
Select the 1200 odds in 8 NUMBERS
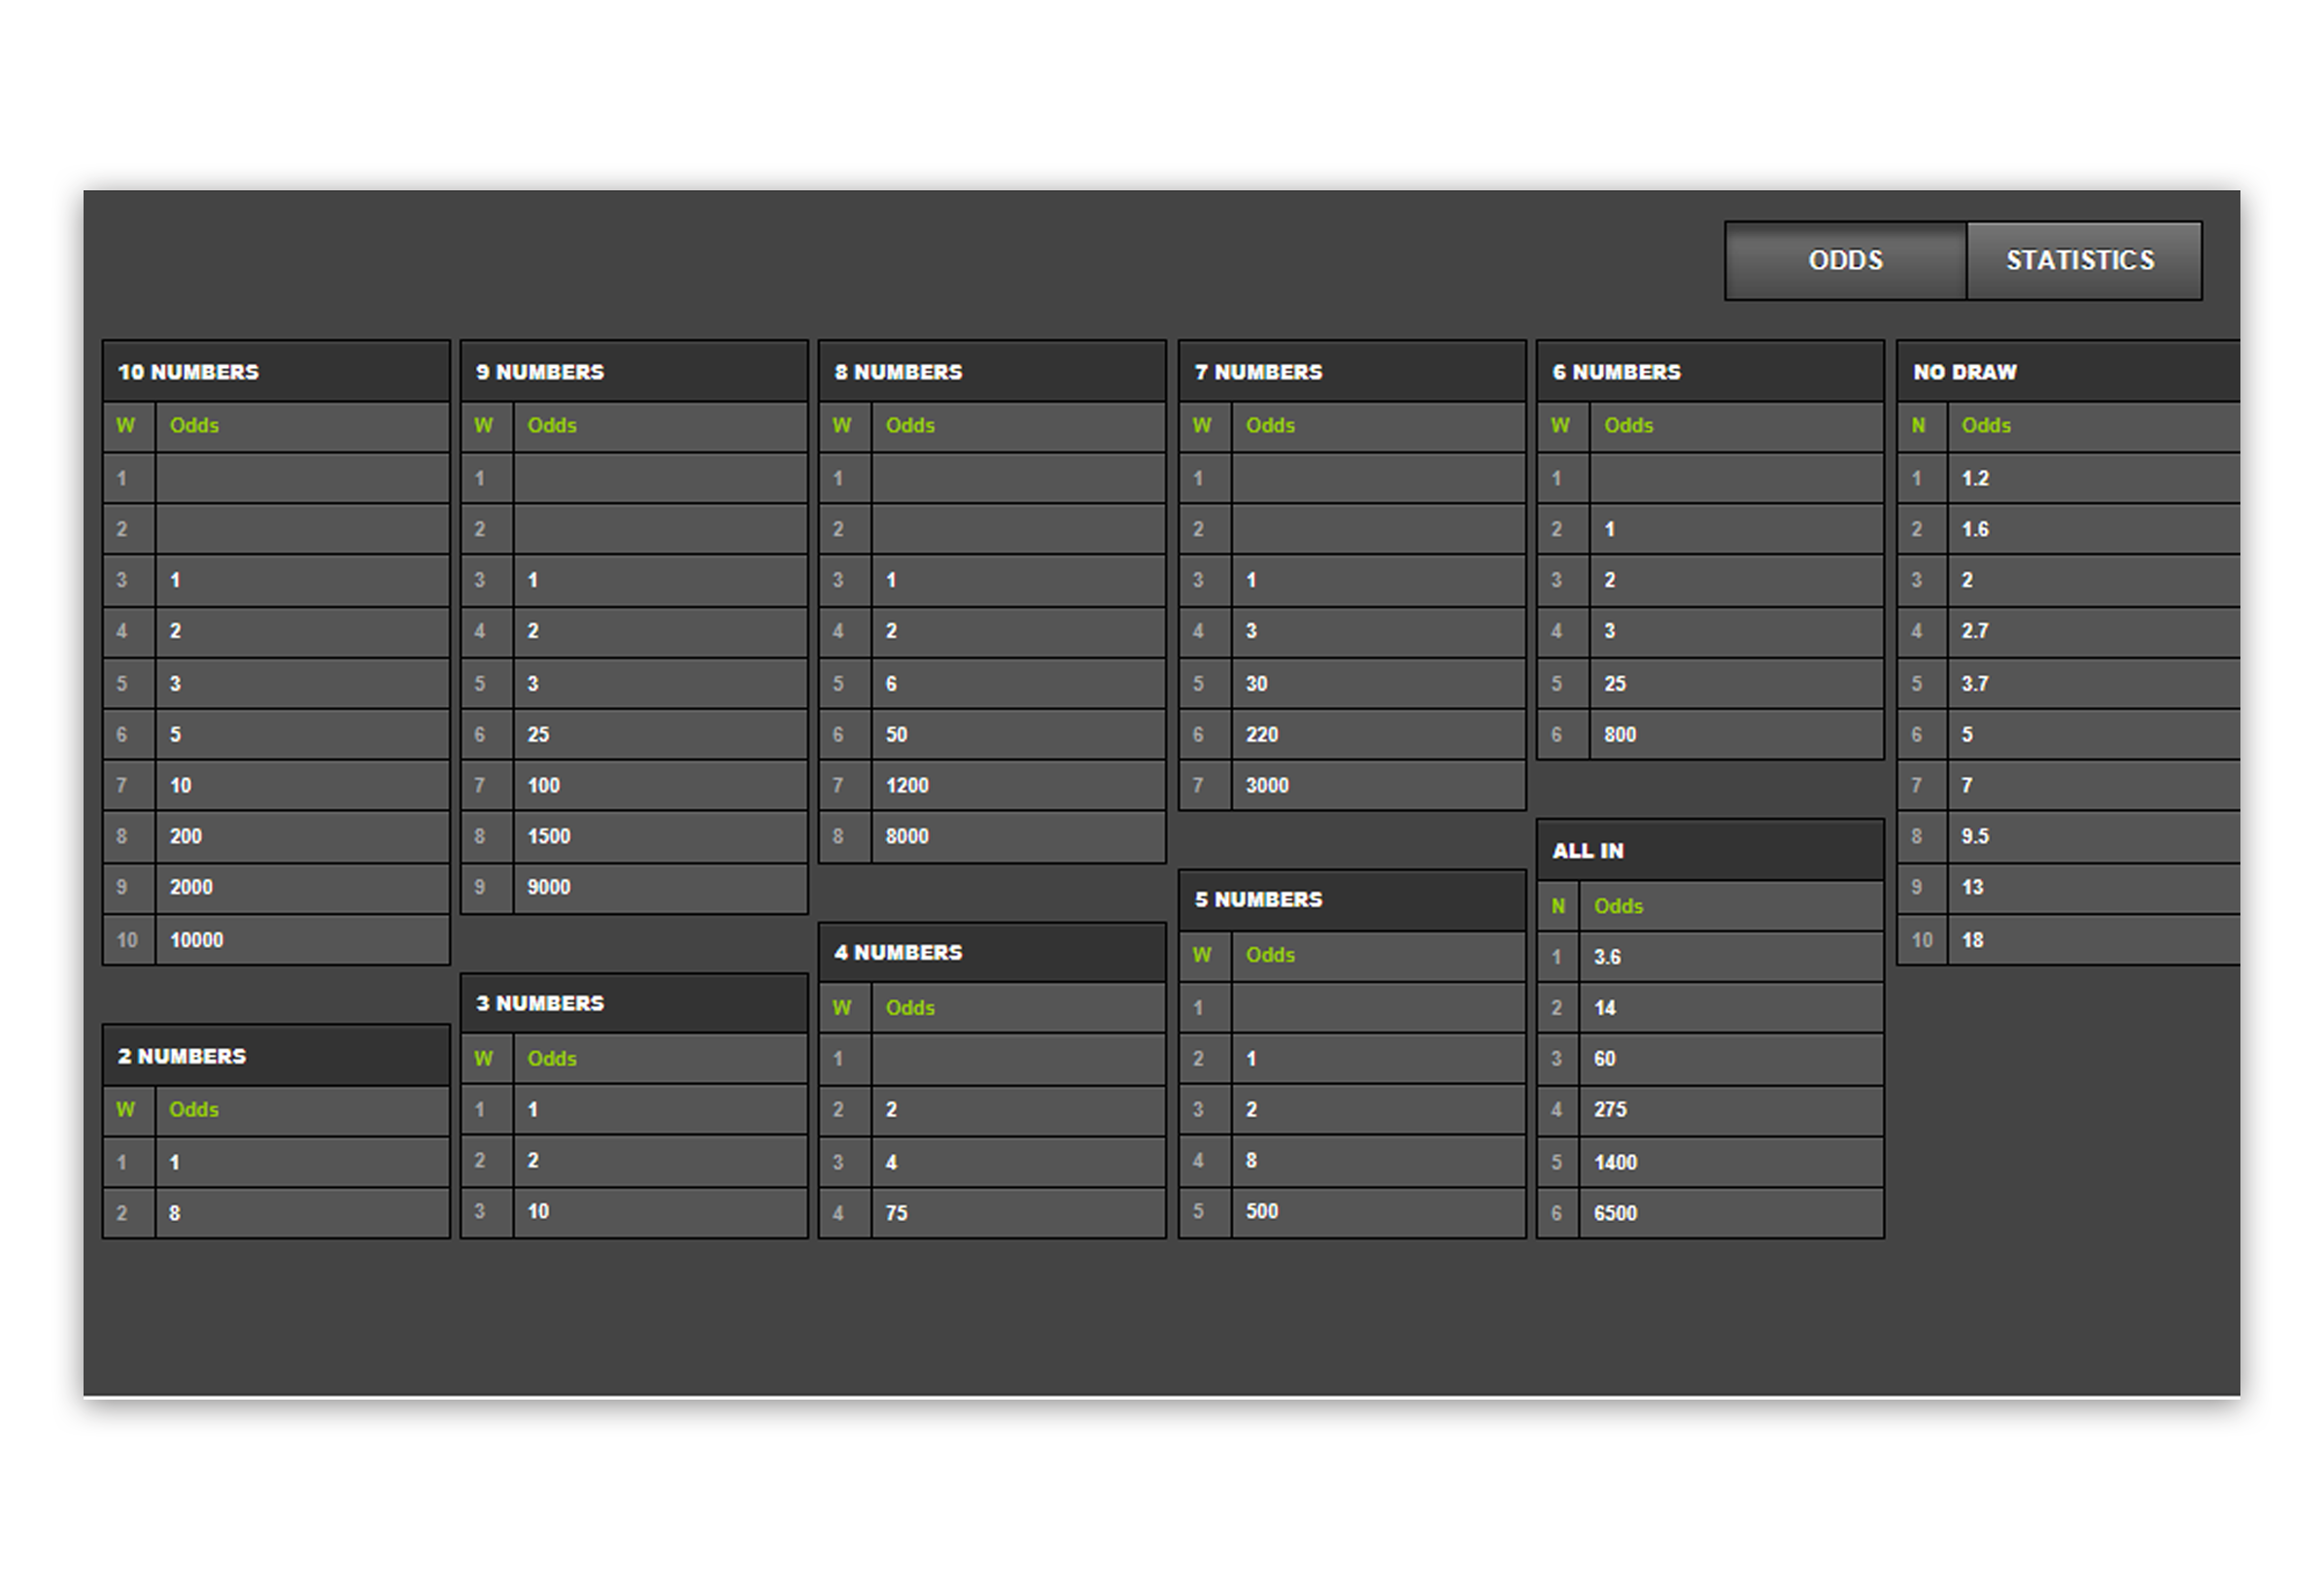click(x=1018, y=786)
